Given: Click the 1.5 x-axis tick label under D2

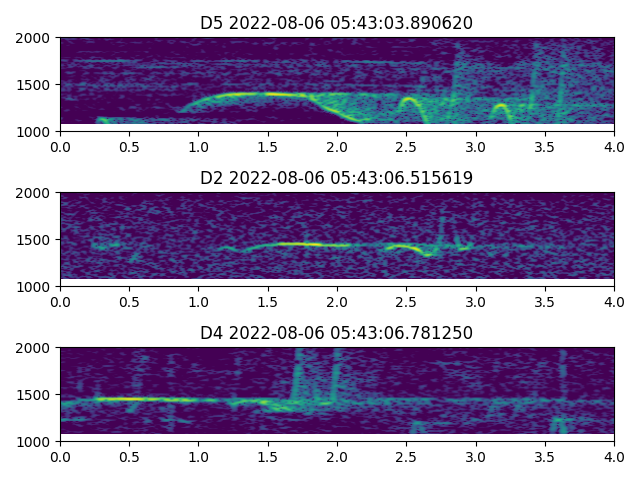Looking at the screenshot, I should pos(268,301).
